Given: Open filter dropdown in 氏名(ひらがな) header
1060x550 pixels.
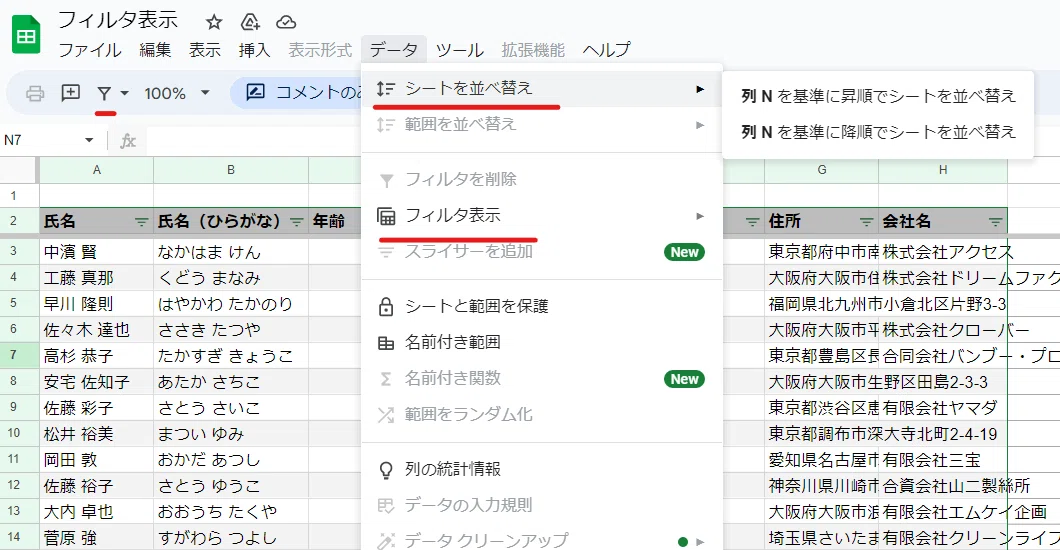Looking at the screenshot, I should 297,222.
